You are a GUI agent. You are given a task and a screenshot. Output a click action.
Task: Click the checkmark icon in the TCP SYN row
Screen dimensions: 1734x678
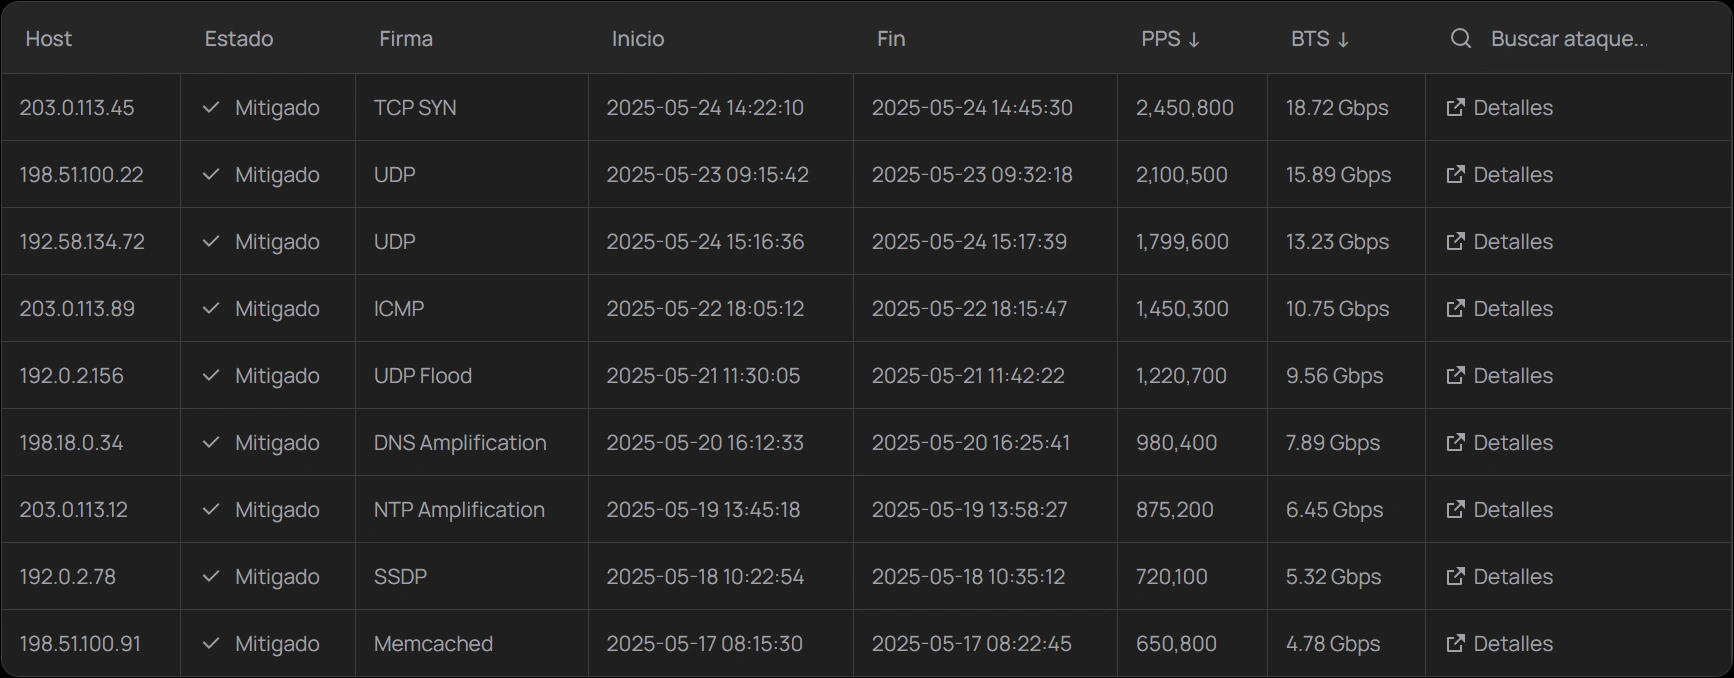211,107
